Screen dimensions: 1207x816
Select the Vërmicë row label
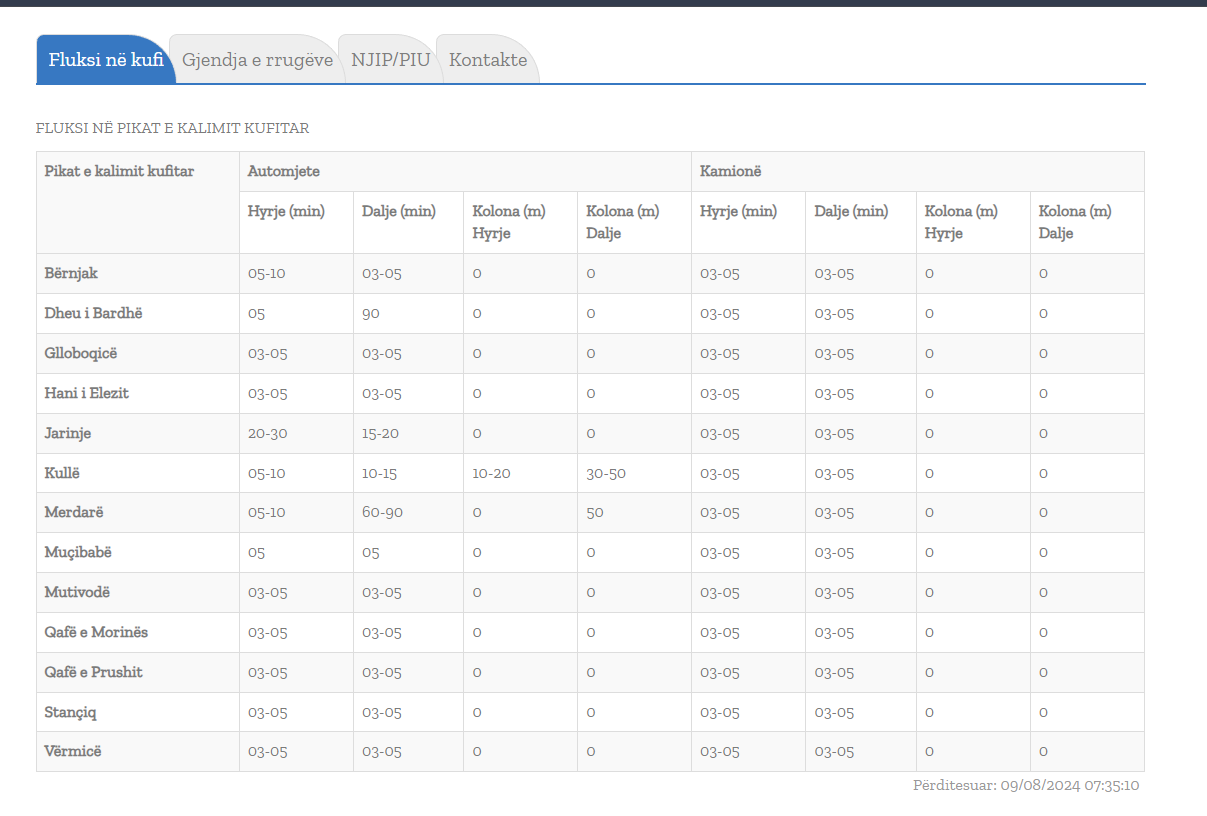pos(73,751)
